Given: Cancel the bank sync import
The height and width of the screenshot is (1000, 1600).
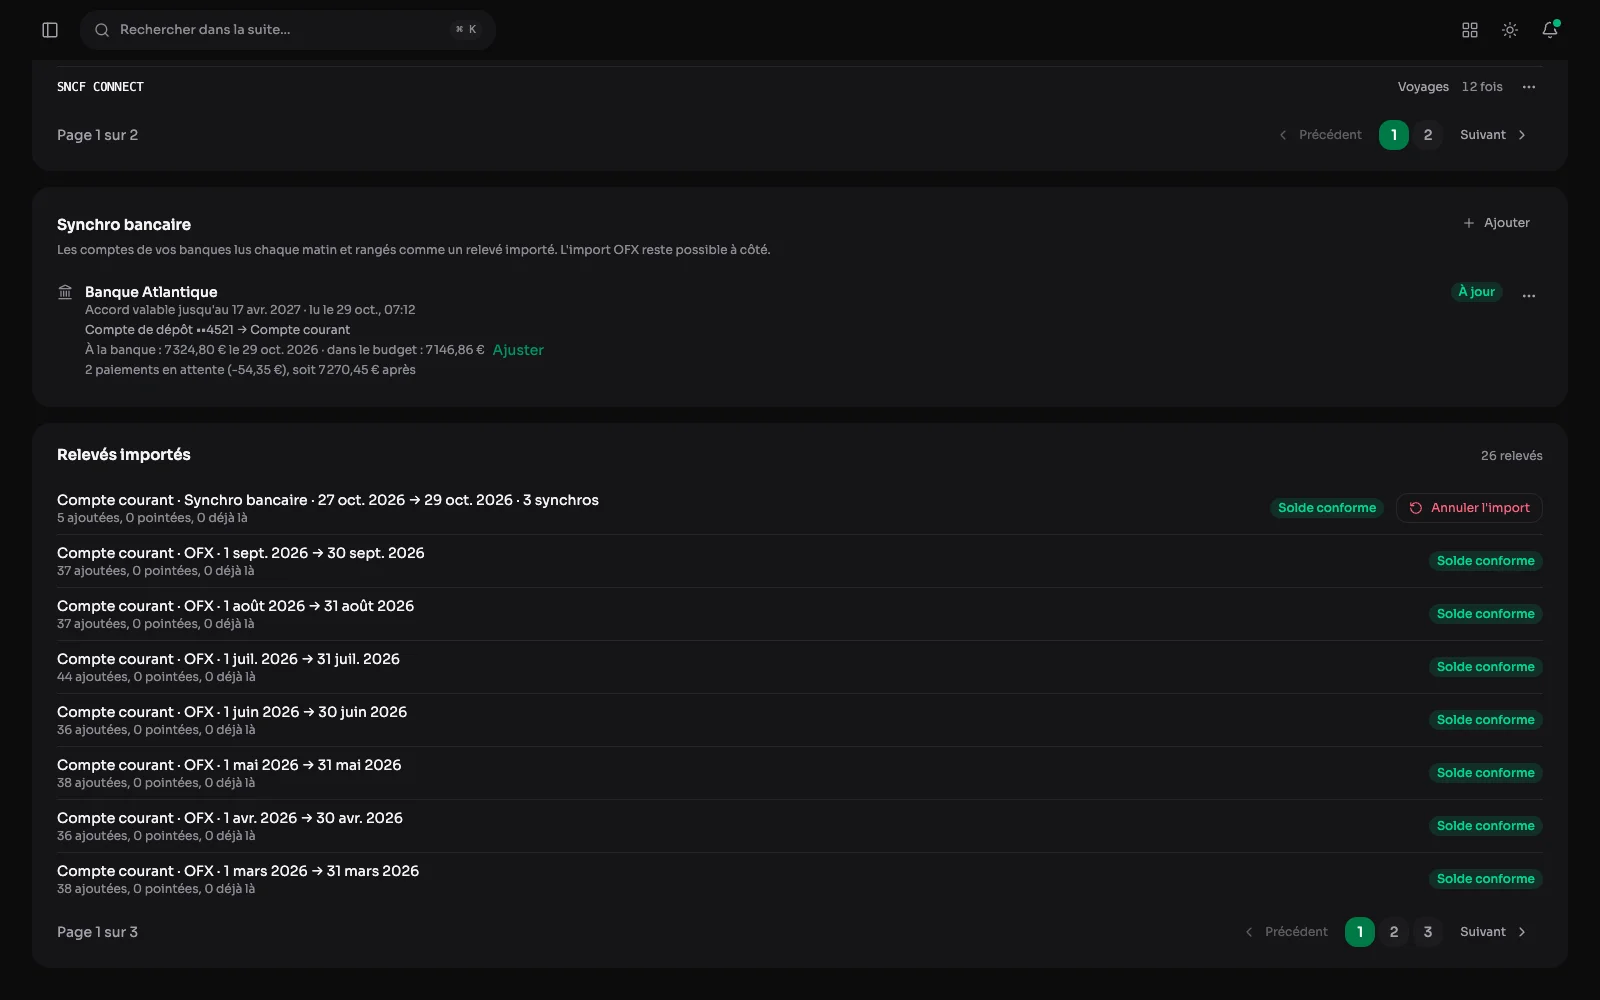Looking at the screenshot, I should pos(1469,508).
